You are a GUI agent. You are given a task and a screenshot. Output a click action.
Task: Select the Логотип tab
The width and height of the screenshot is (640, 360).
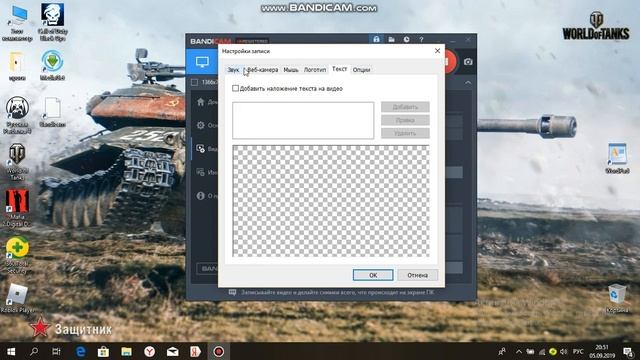315,70
